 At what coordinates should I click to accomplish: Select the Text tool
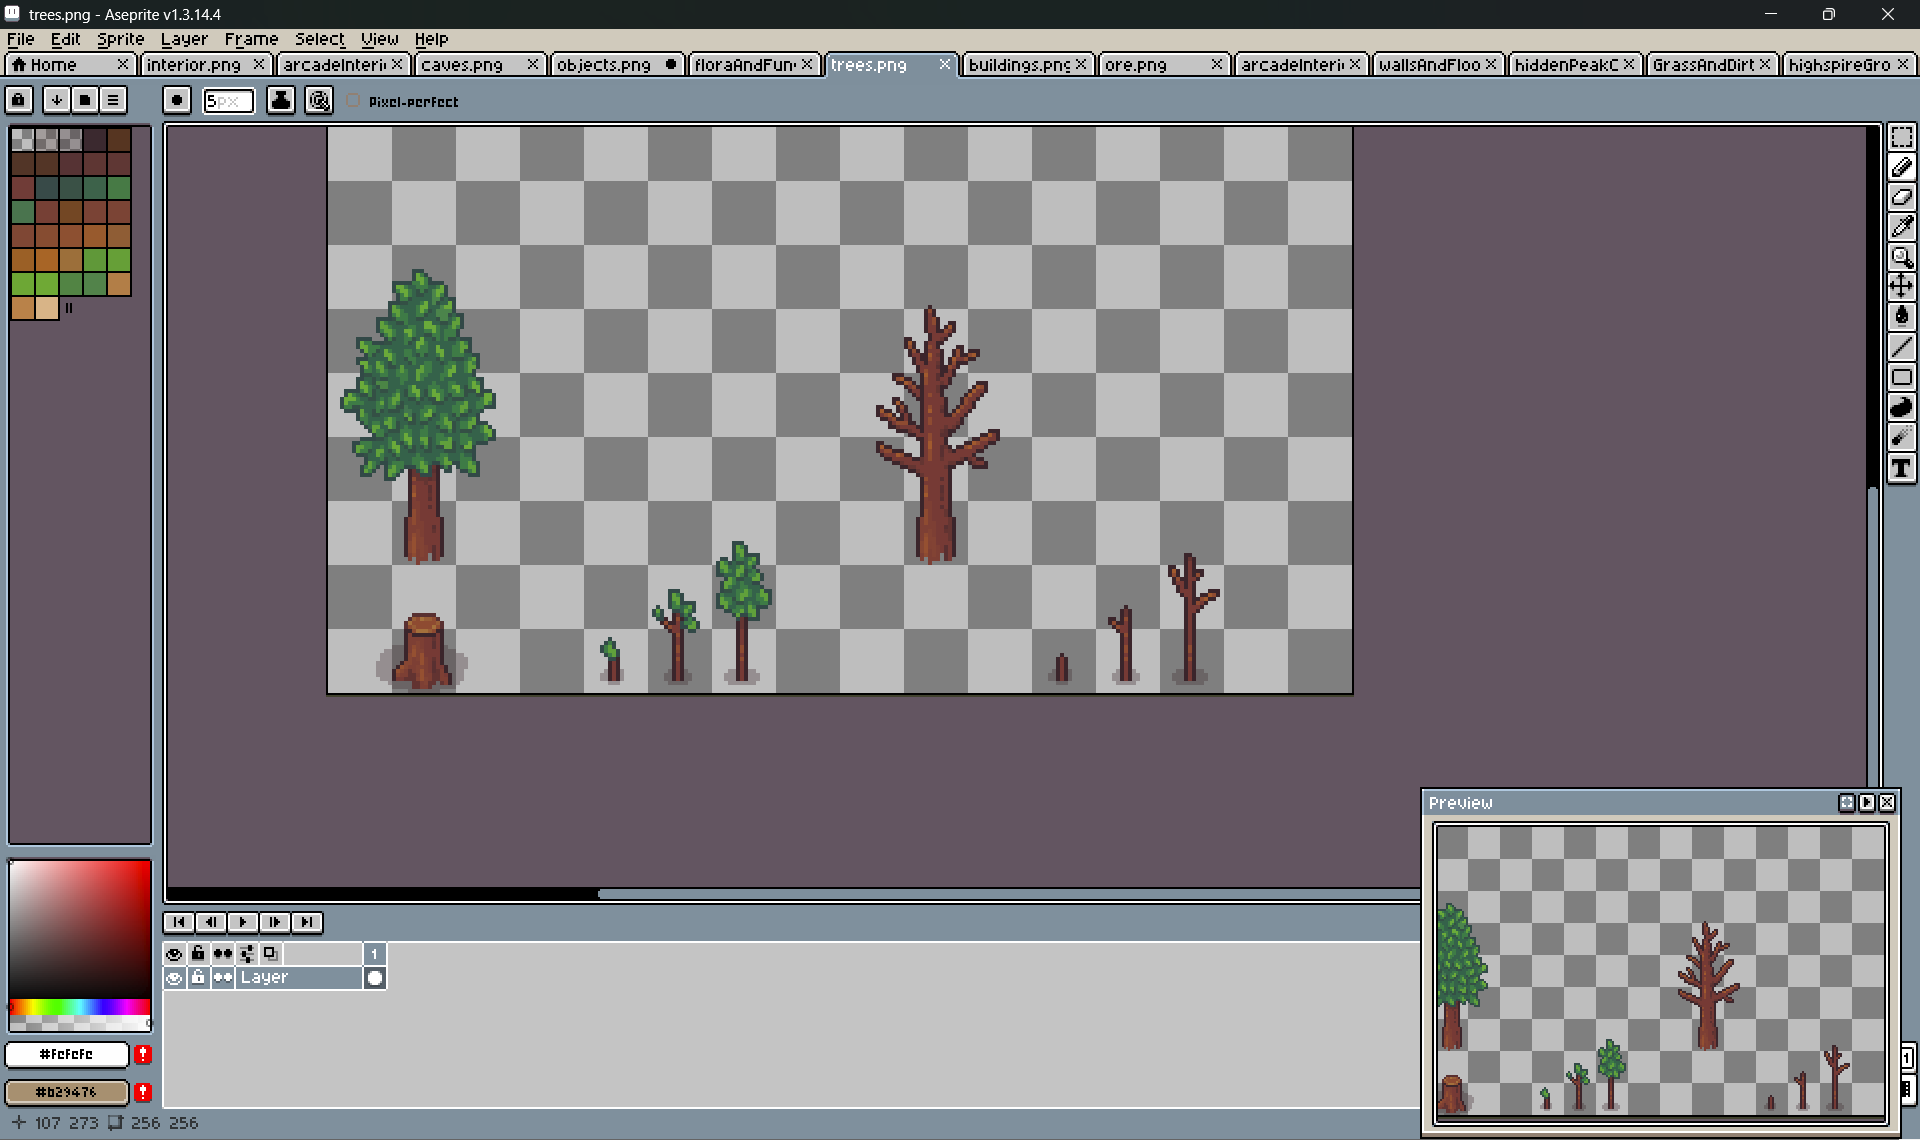1901,468
